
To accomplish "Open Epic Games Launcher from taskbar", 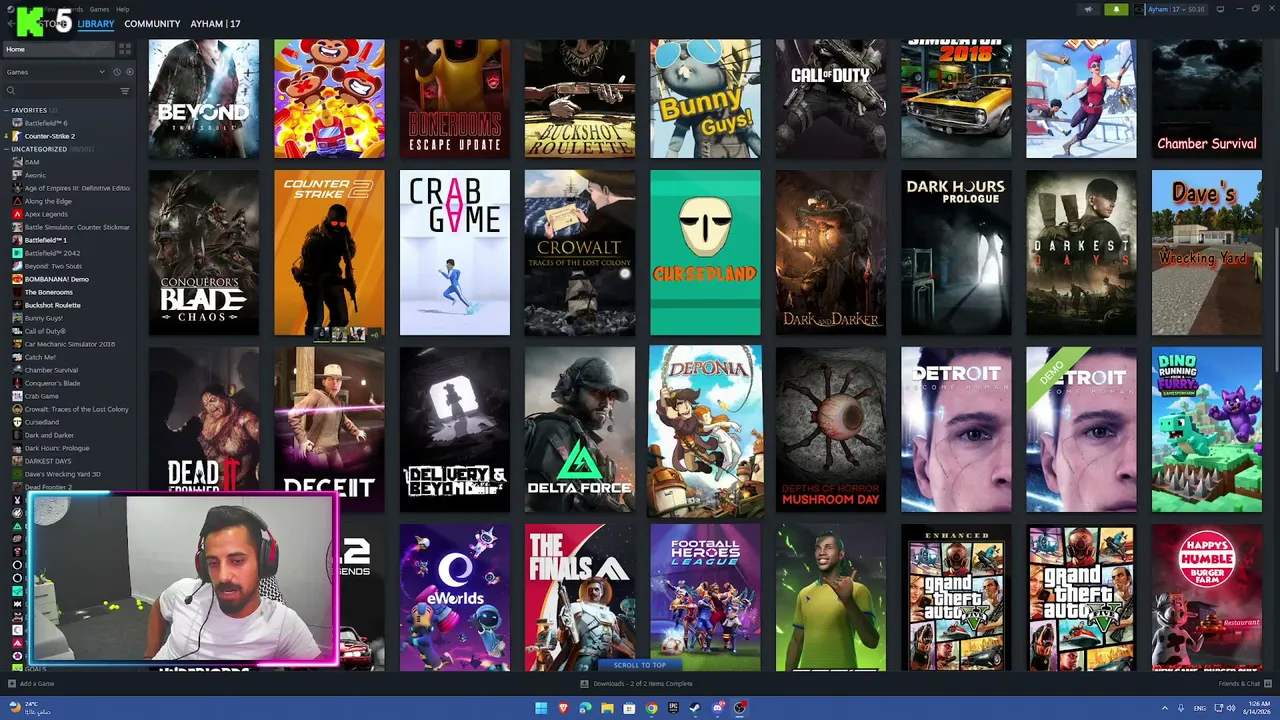I will 673,708.
